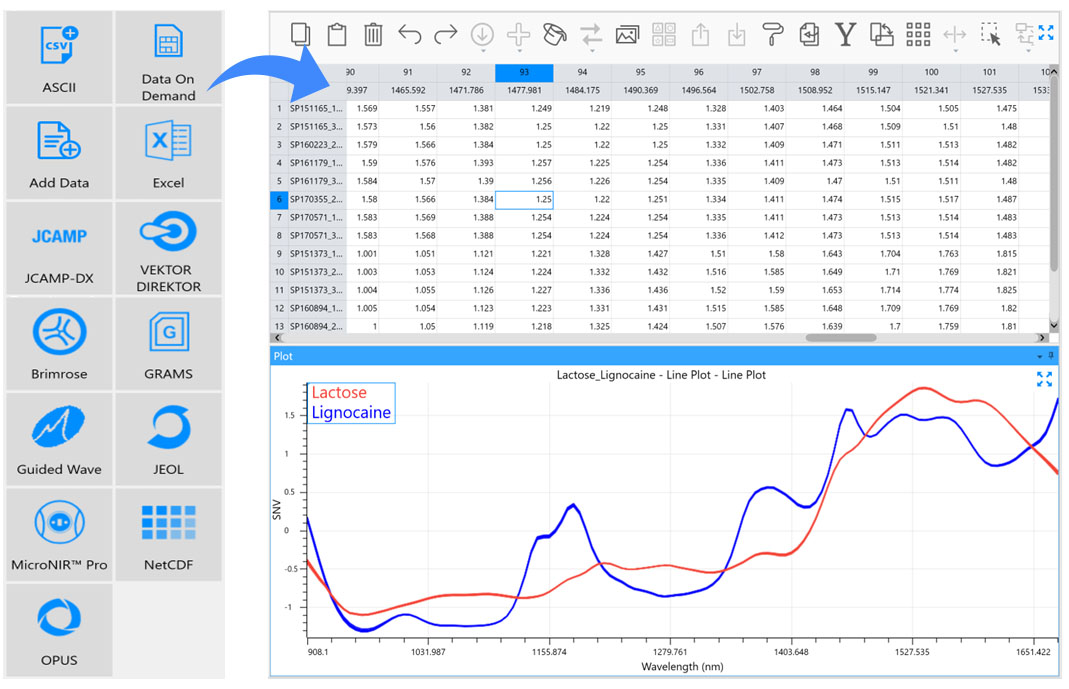Screen dimensions: 1069x689
Task: Select the JEOL data importer
Action: [x=168, y=440]
